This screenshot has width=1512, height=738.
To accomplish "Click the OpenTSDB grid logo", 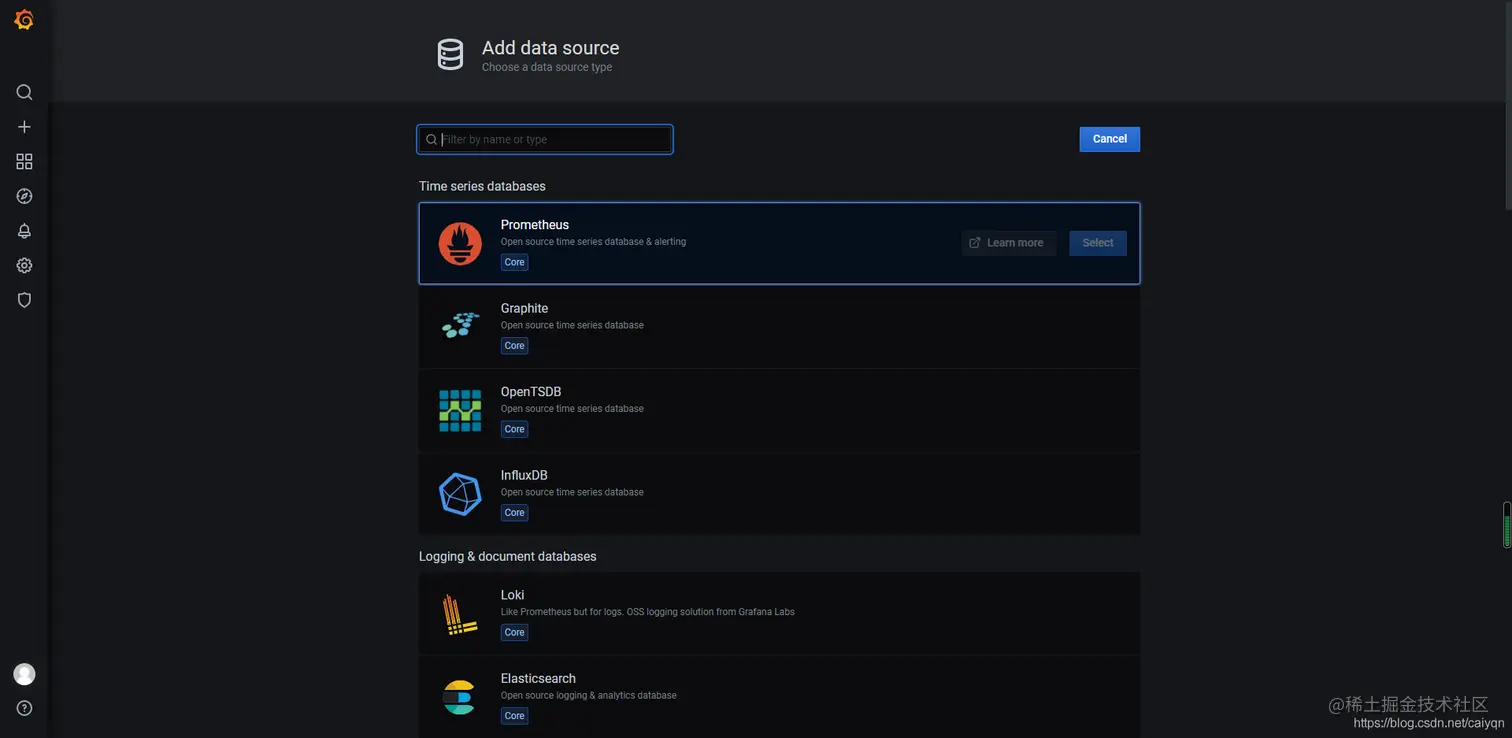I will tap(460, 410).
